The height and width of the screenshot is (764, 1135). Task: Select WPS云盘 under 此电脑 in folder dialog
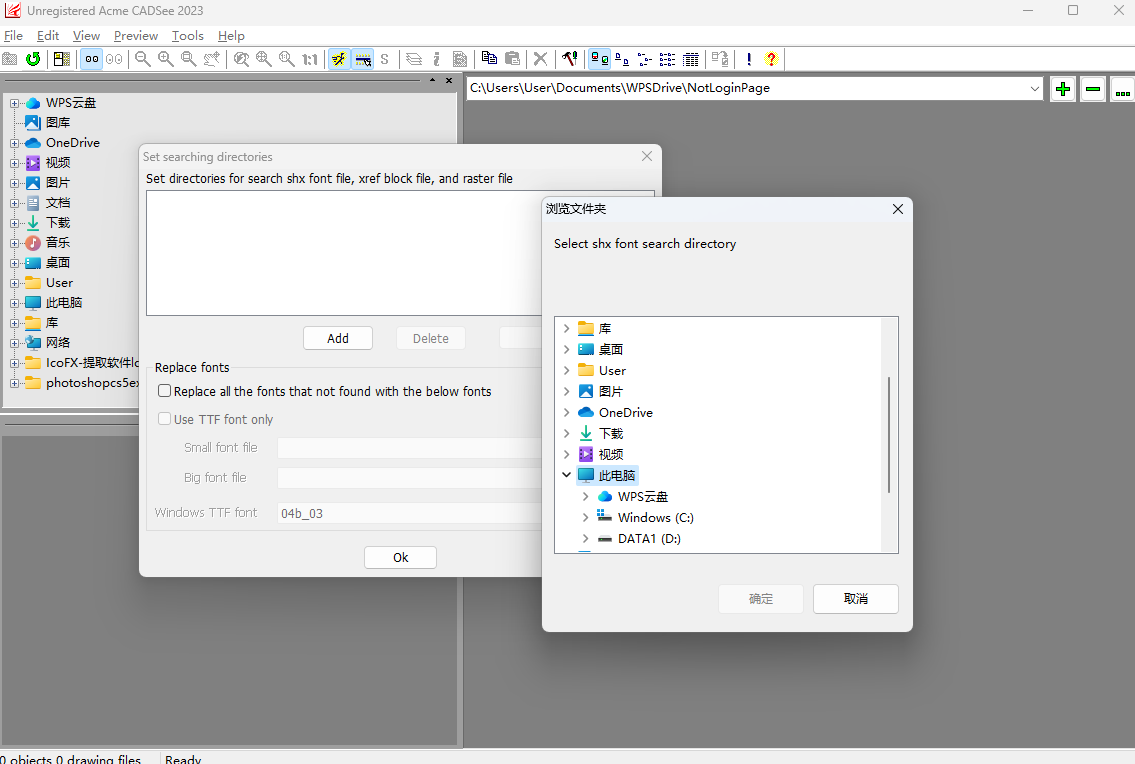tap(642, 496)
